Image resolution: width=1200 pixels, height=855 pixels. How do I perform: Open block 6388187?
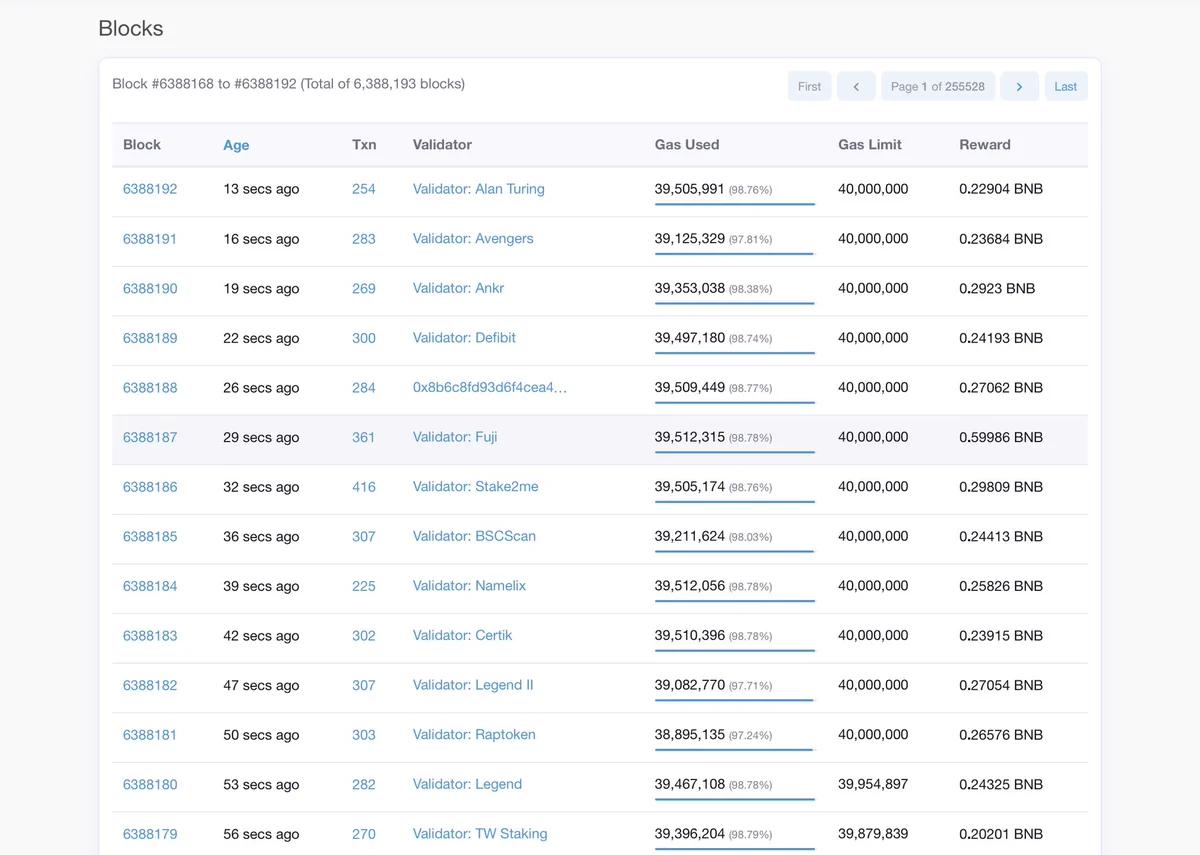point(150,437)
